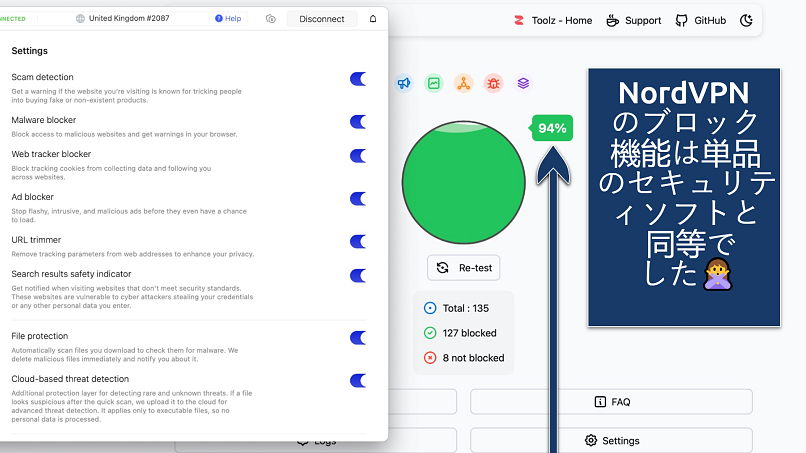This screenshot has width=806, height=453.
Task: Toggle Cloud-based threat detection
Action: [358, 381]
